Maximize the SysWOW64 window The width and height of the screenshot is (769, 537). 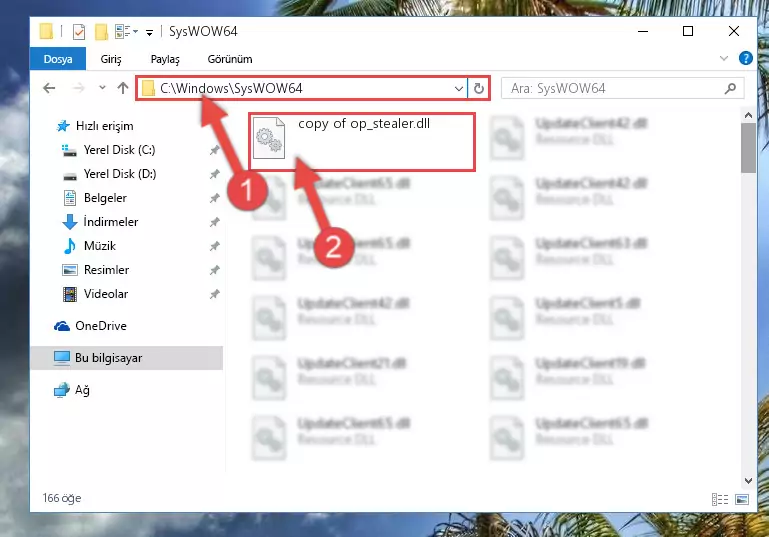click(x=688, y=31)
